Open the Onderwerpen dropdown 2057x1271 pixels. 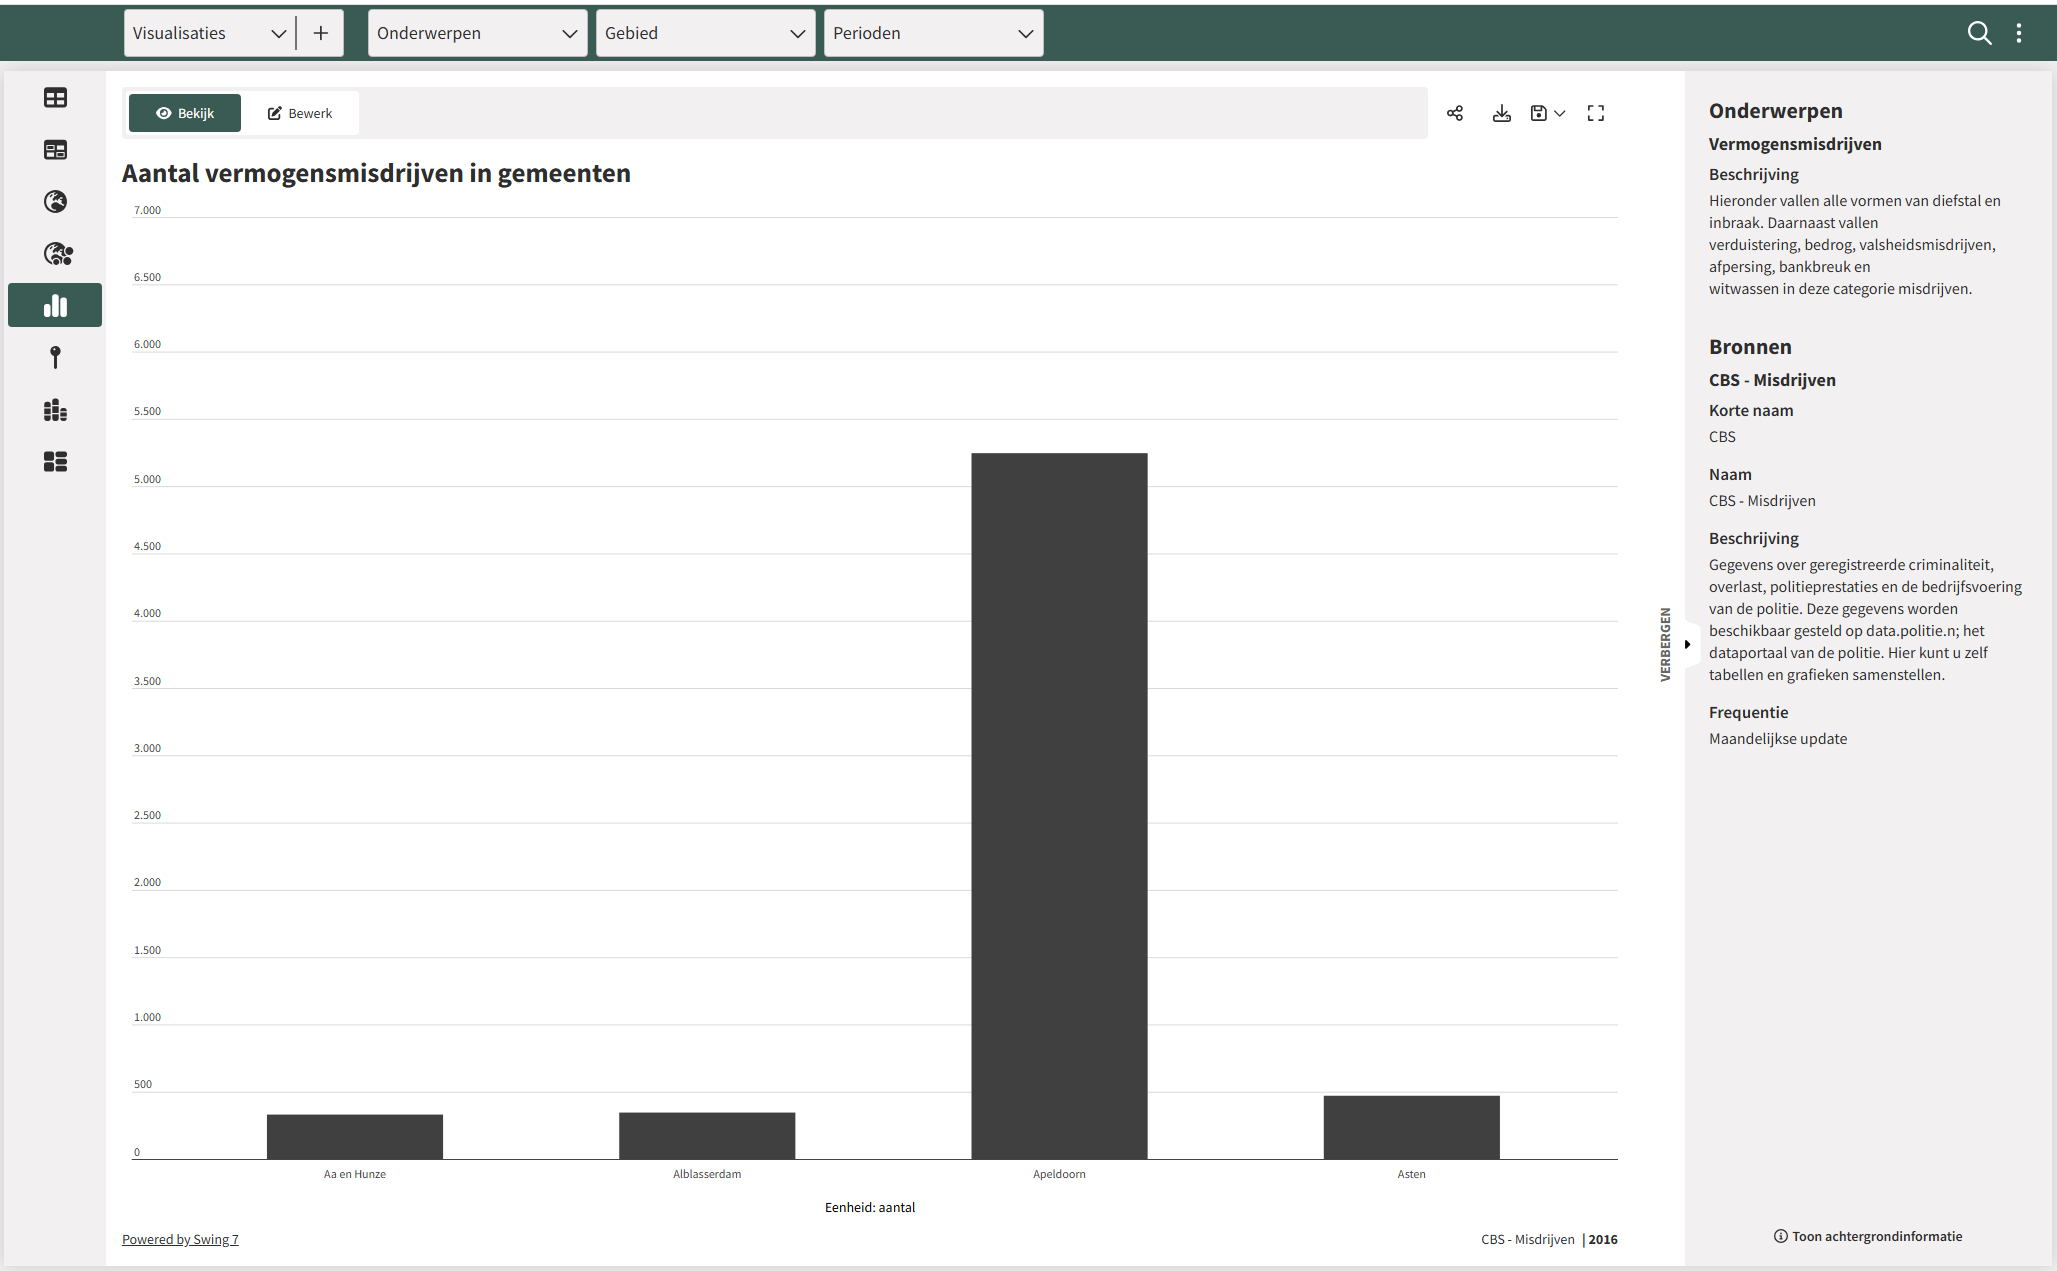tap(477, 33)
